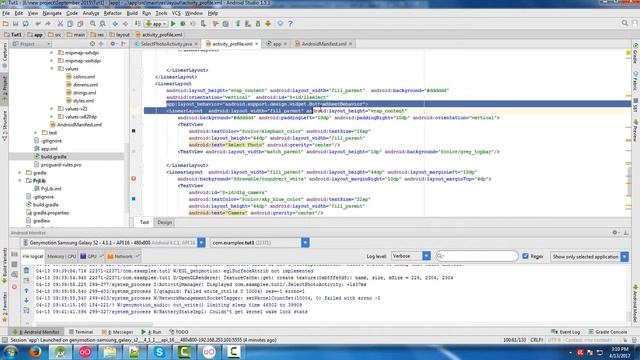Click the logcat up arrow icon

click(x=27, y=291)
